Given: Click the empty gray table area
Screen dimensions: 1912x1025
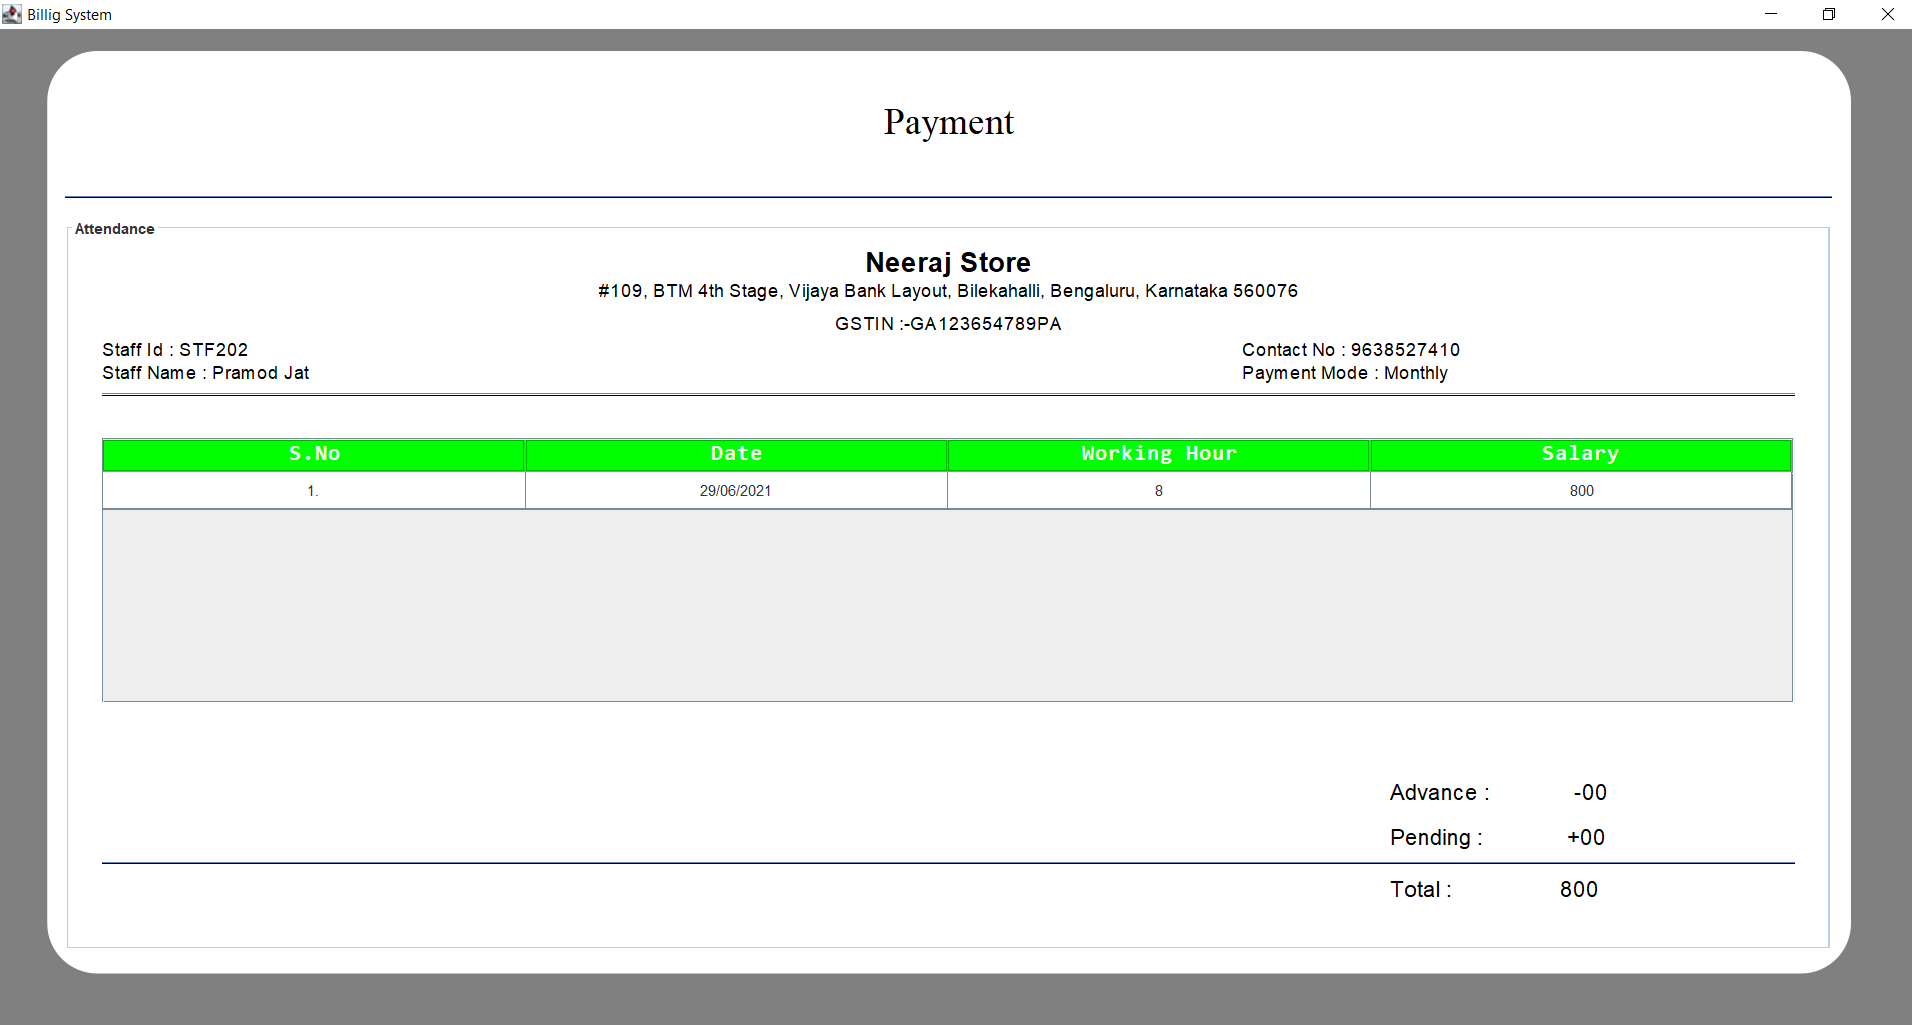Looking at the screenshot, I should tap(946, 605).
